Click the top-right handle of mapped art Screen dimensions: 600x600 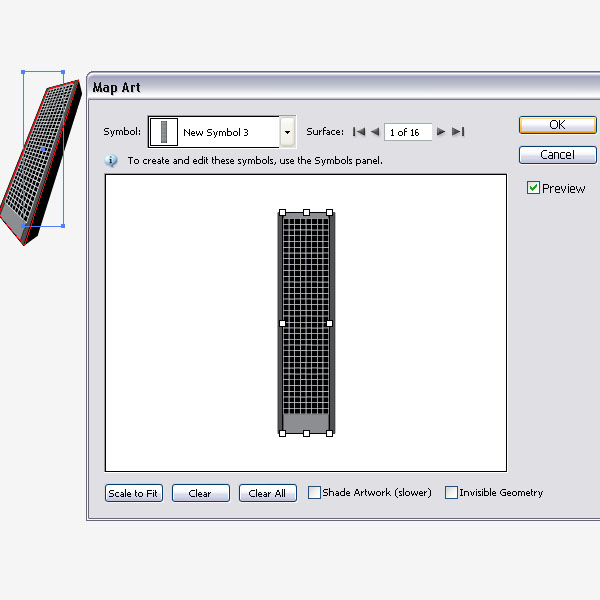click(x=329, y=212)
